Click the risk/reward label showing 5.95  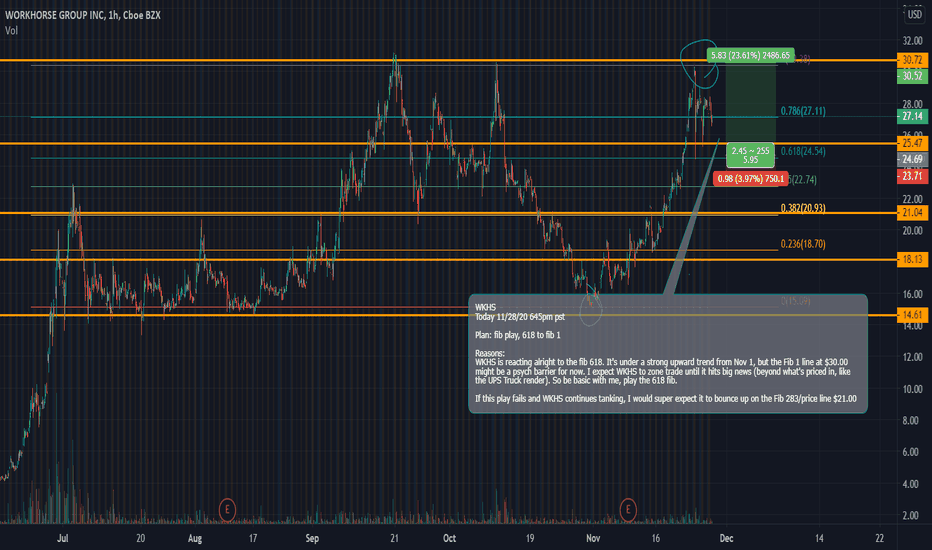coord(750,155)
